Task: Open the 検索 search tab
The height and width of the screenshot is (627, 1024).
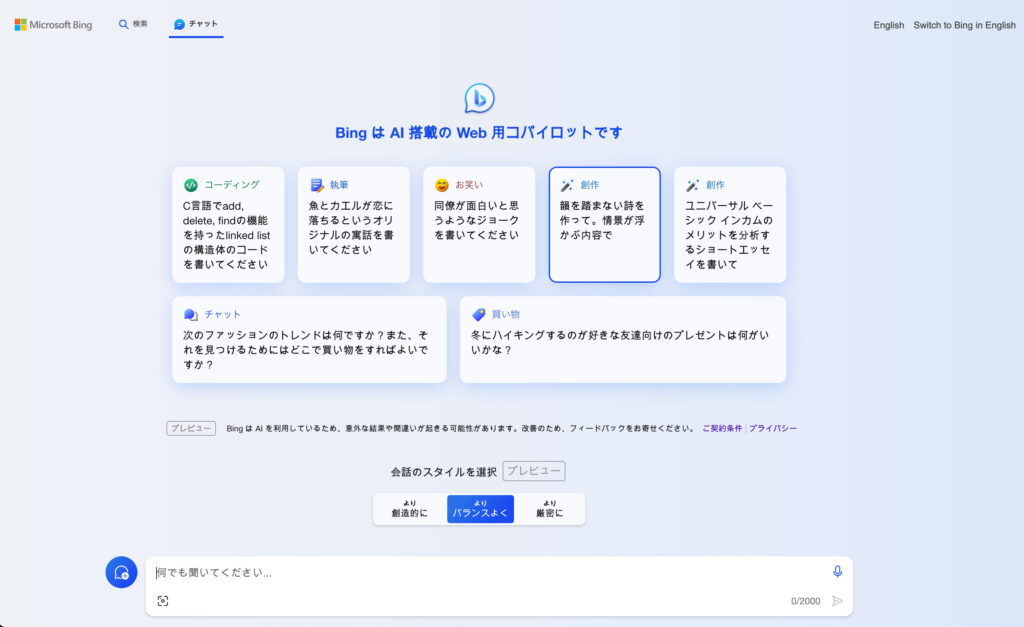Action: point(133,24)
